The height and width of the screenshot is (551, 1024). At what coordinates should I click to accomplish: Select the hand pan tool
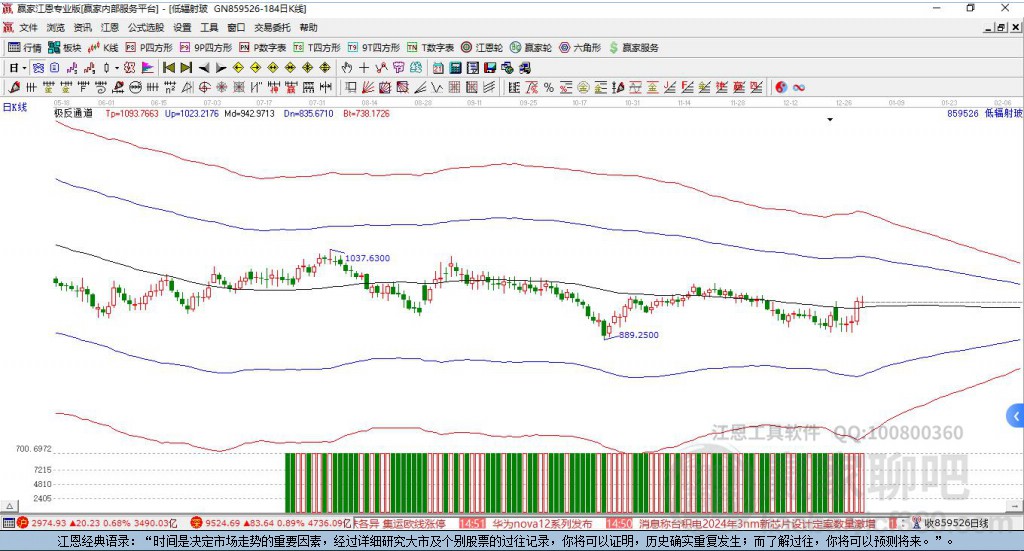(x=347, y=68)
